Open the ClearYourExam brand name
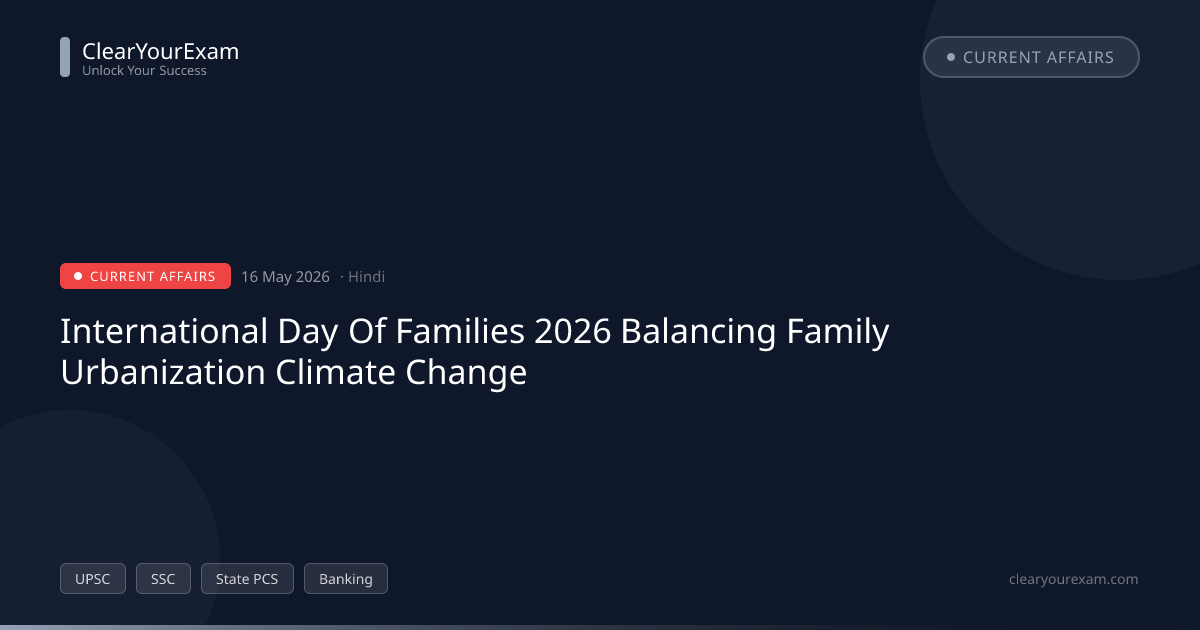This screenshot has height=630, width=1200. (160, 51)
